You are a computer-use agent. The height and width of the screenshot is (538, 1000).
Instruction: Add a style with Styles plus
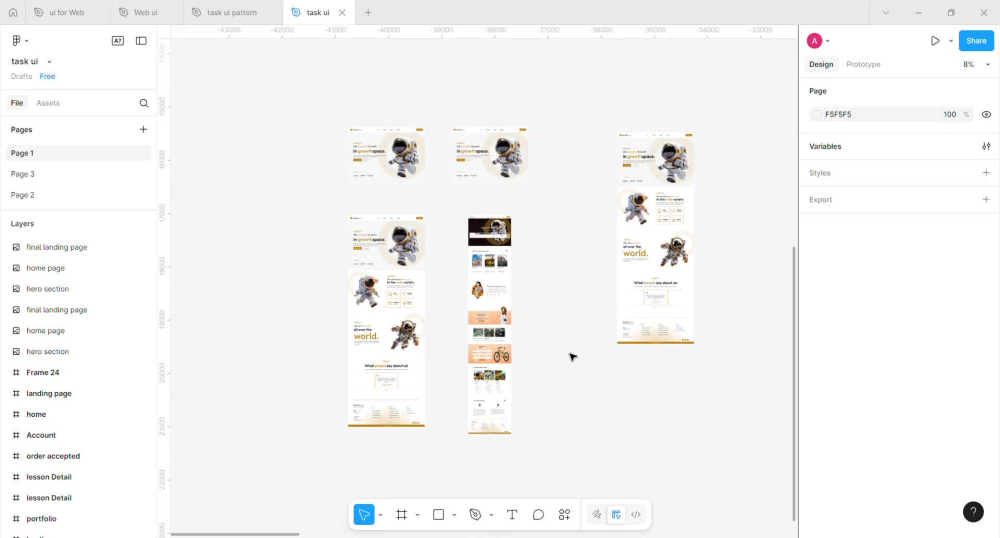pos(986,173)
